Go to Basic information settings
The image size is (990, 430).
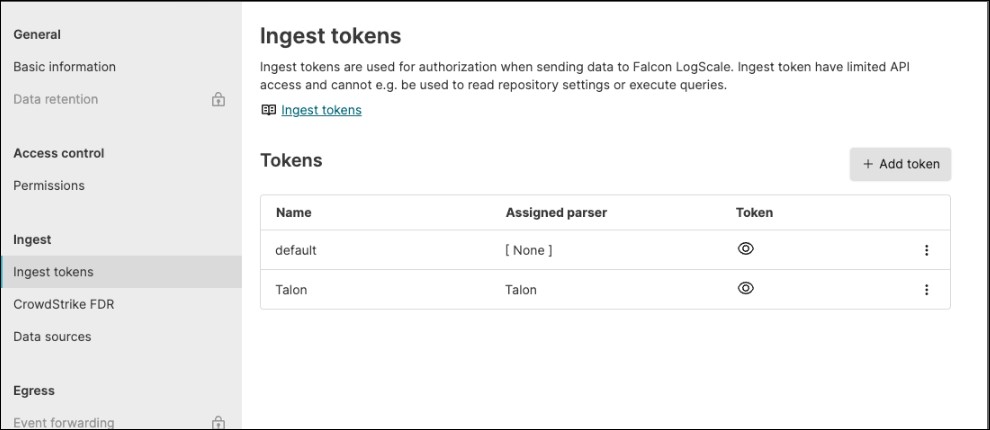click(64, 67)
